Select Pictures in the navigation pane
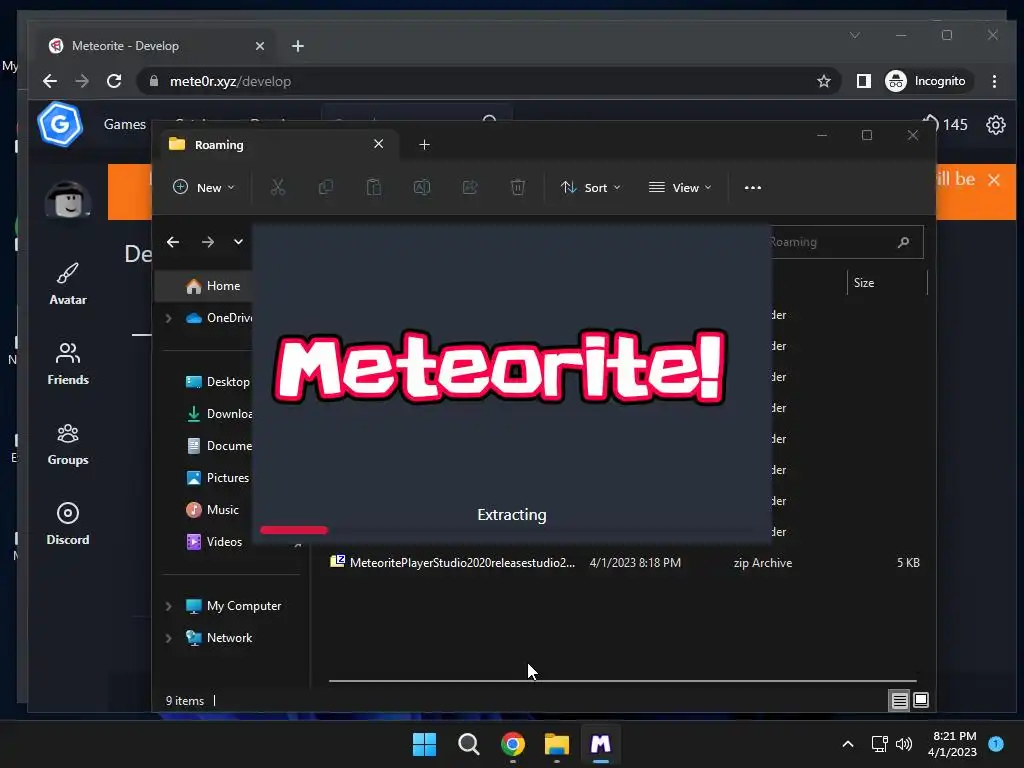The width and height of the screenshot is (1024, 768). [x=217, y=478]
